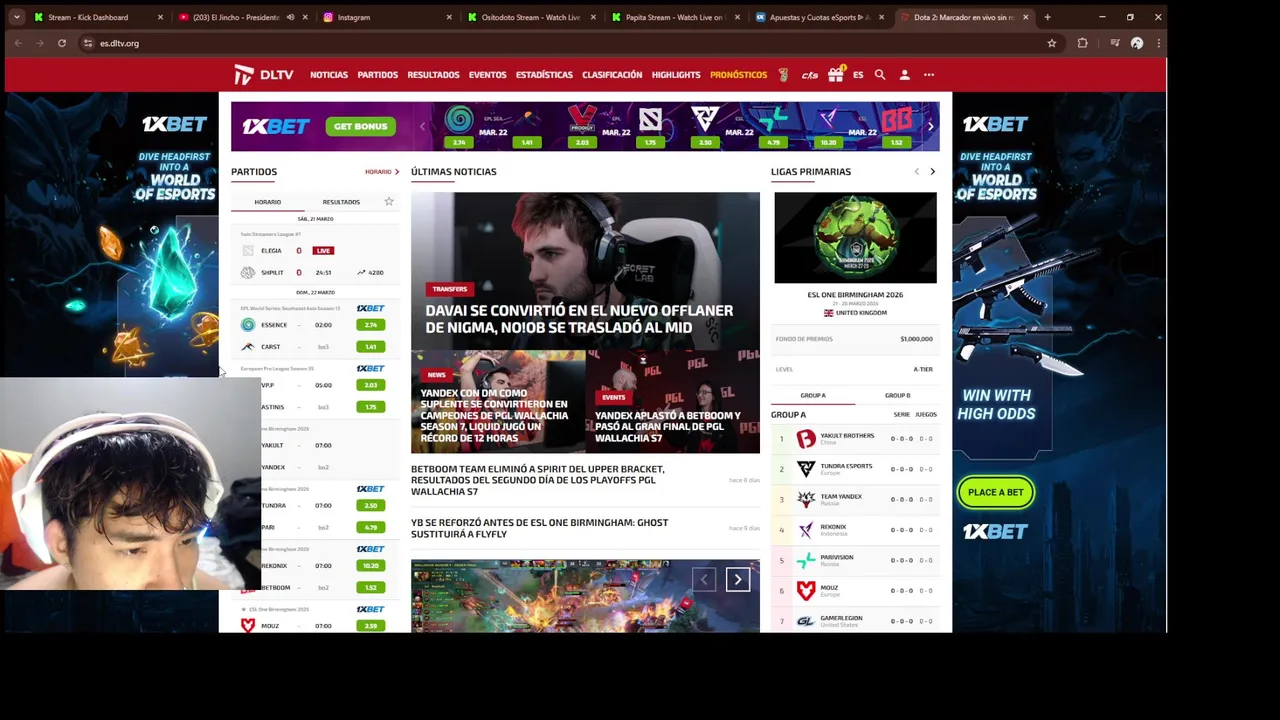Open the Noticias menu item
Image resolution: width=1280 pixels, height=720 pixels.
[x=329, y=75]
